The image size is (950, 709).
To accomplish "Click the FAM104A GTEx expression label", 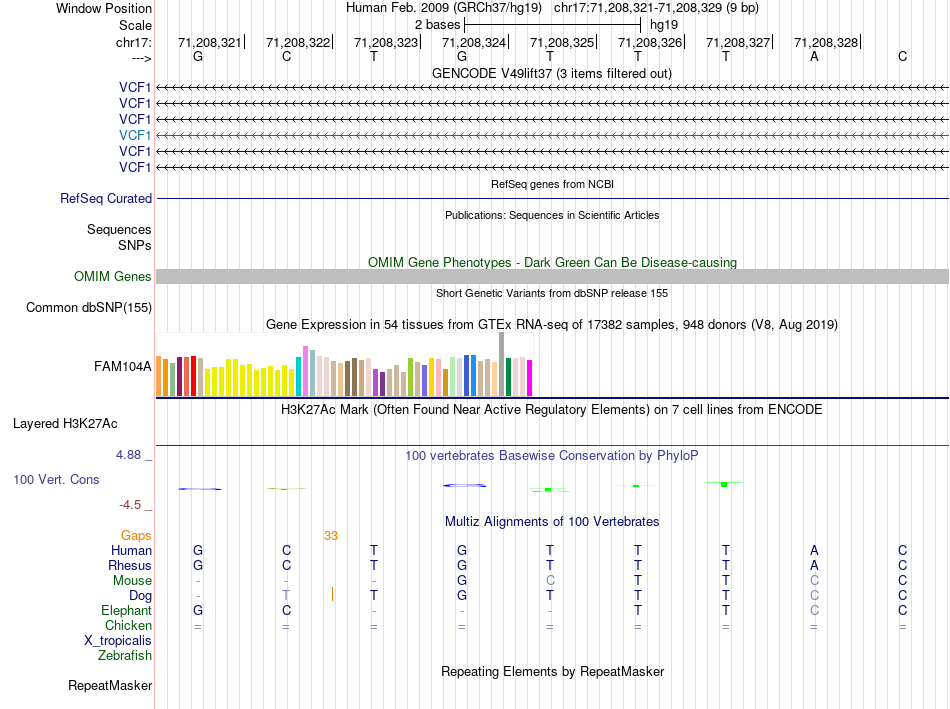I will coord(123,366).
